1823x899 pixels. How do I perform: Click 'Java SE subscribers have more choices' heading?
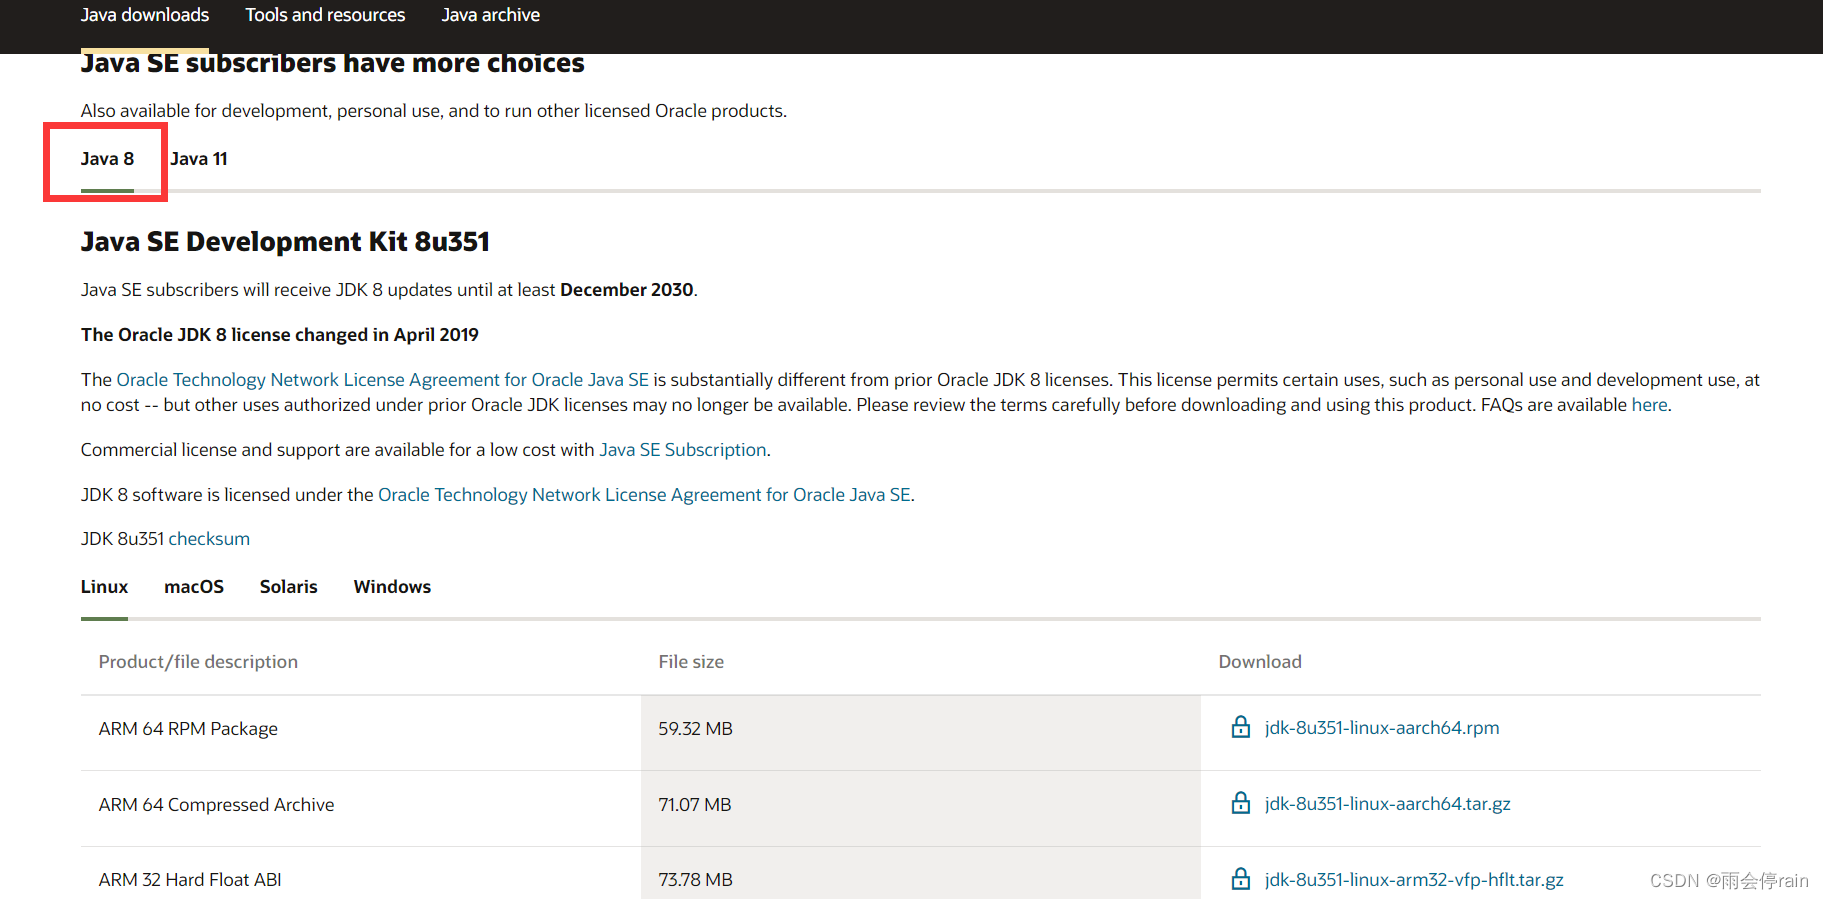point(332,64)
